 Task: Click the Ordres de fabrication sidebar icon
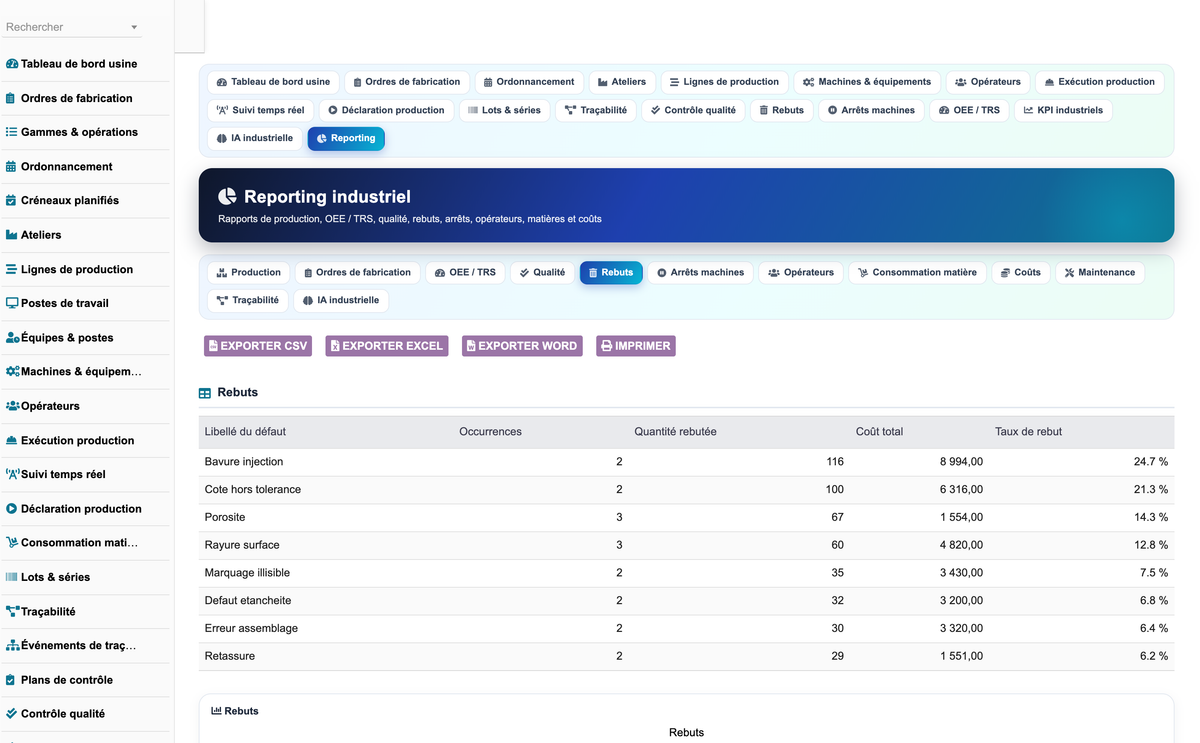(11, 98)
